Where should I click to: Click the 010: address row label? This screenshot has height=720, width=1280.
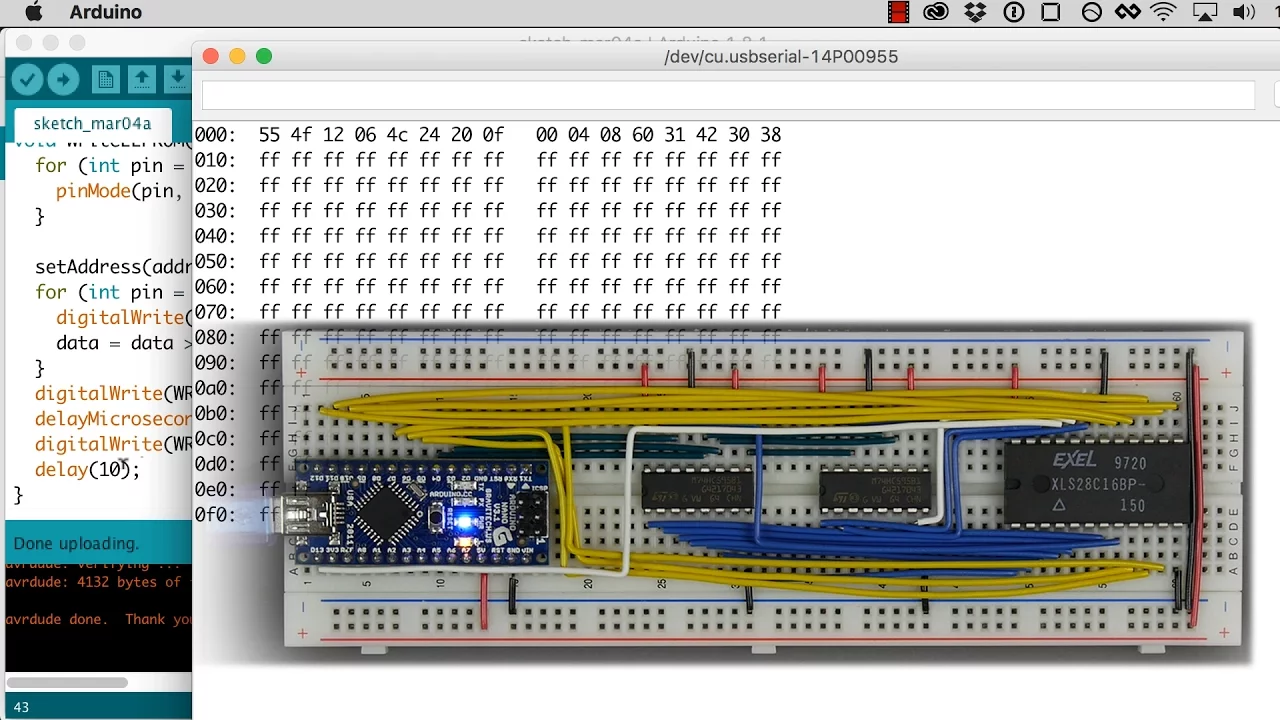[x=215, y=160]
